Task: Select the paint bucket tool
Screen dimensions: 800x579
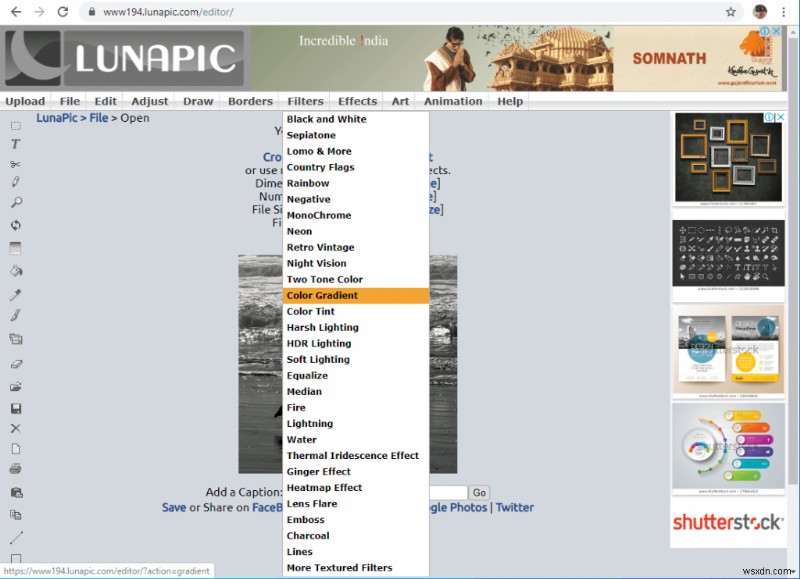Action: [x=16, y=271]
